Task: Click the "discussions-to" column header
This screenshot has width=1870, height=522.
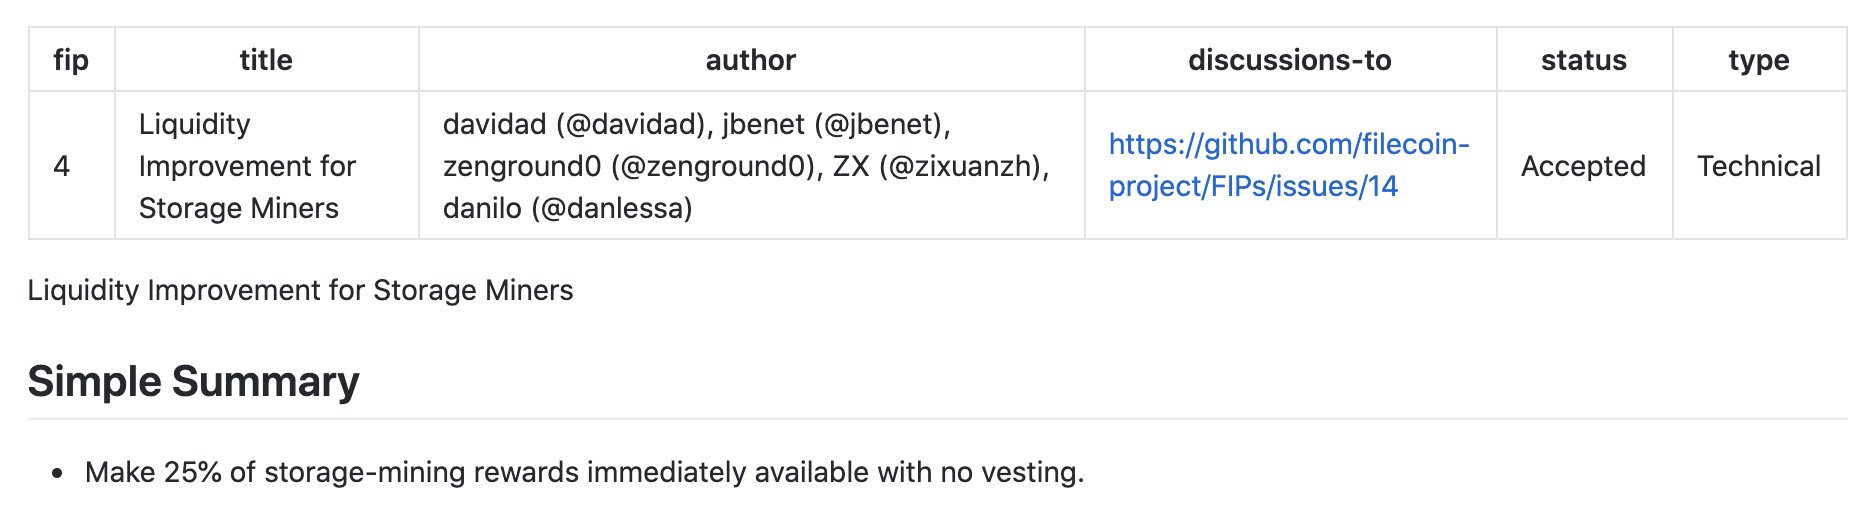Action: tap(1289, 60)
